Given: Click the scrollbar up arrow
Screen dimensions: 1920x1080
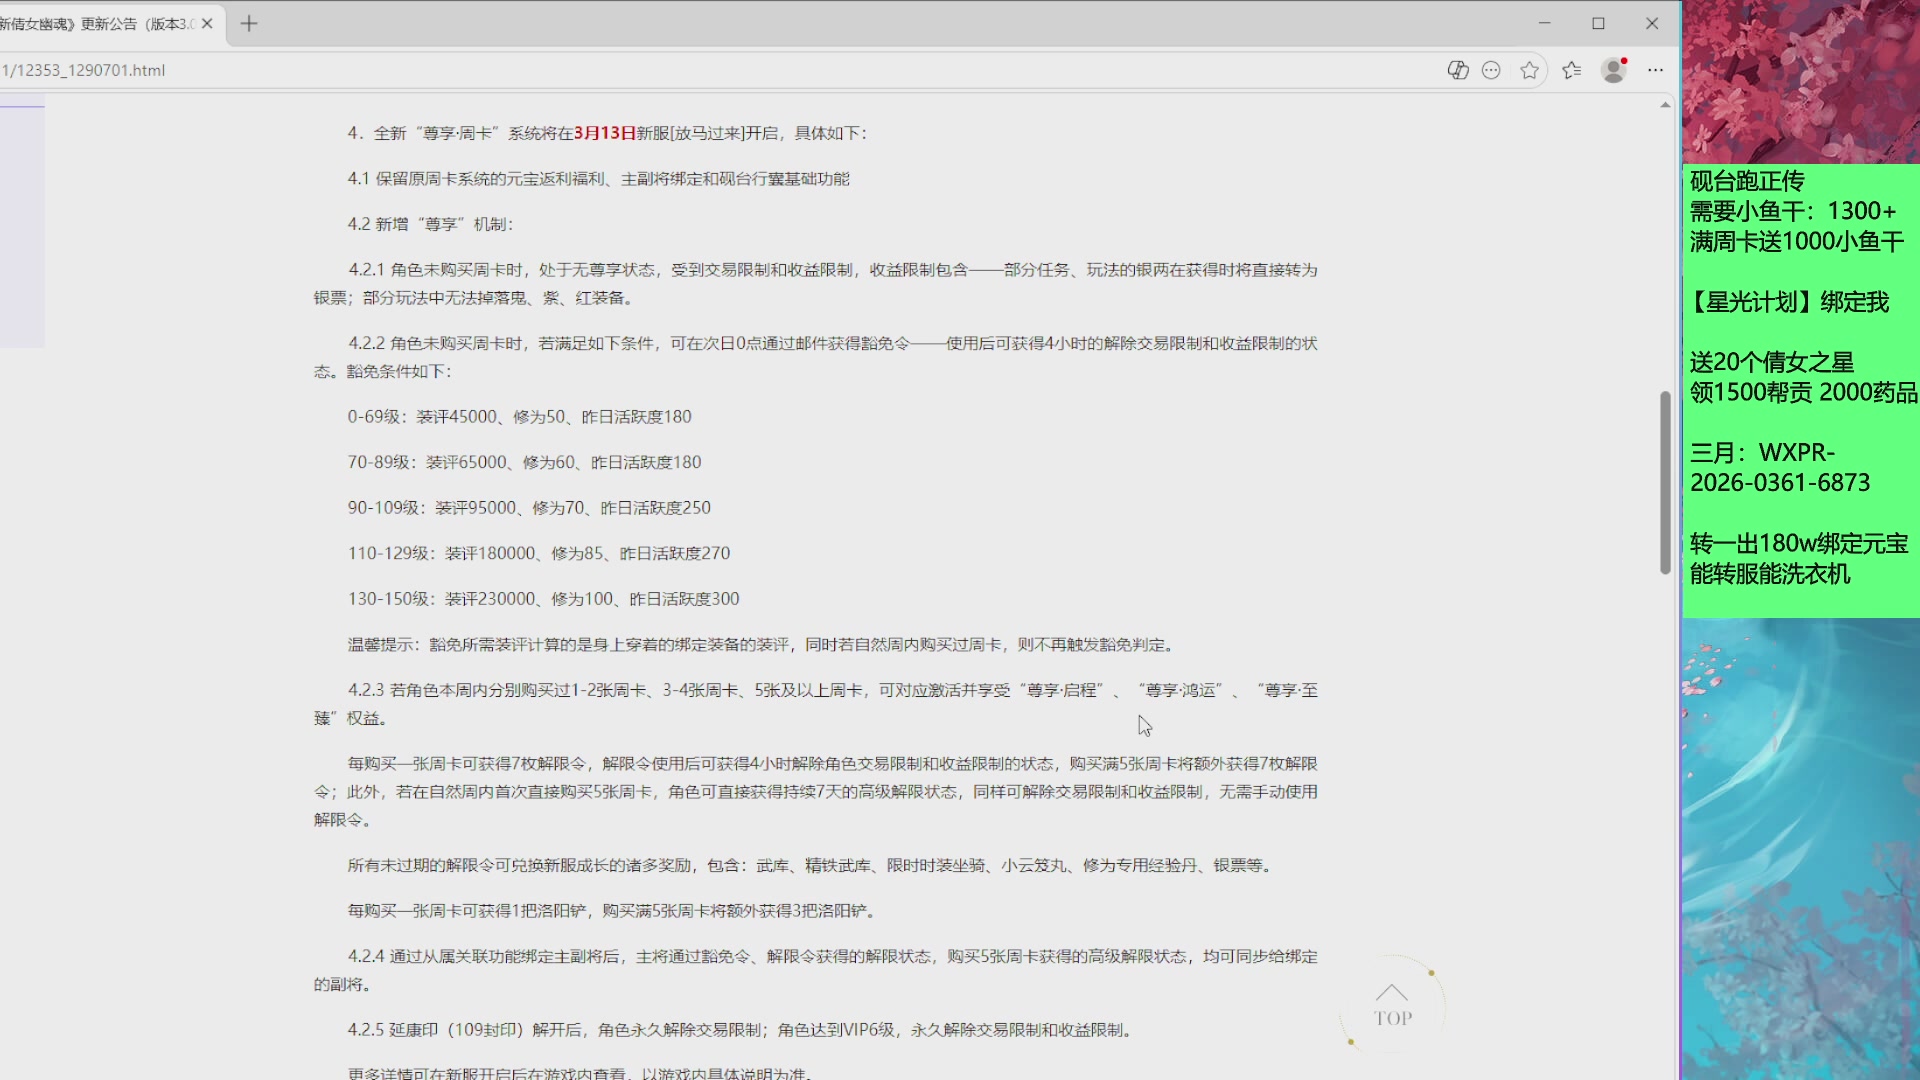Looking at the screenshot, I should point(1665,105).
